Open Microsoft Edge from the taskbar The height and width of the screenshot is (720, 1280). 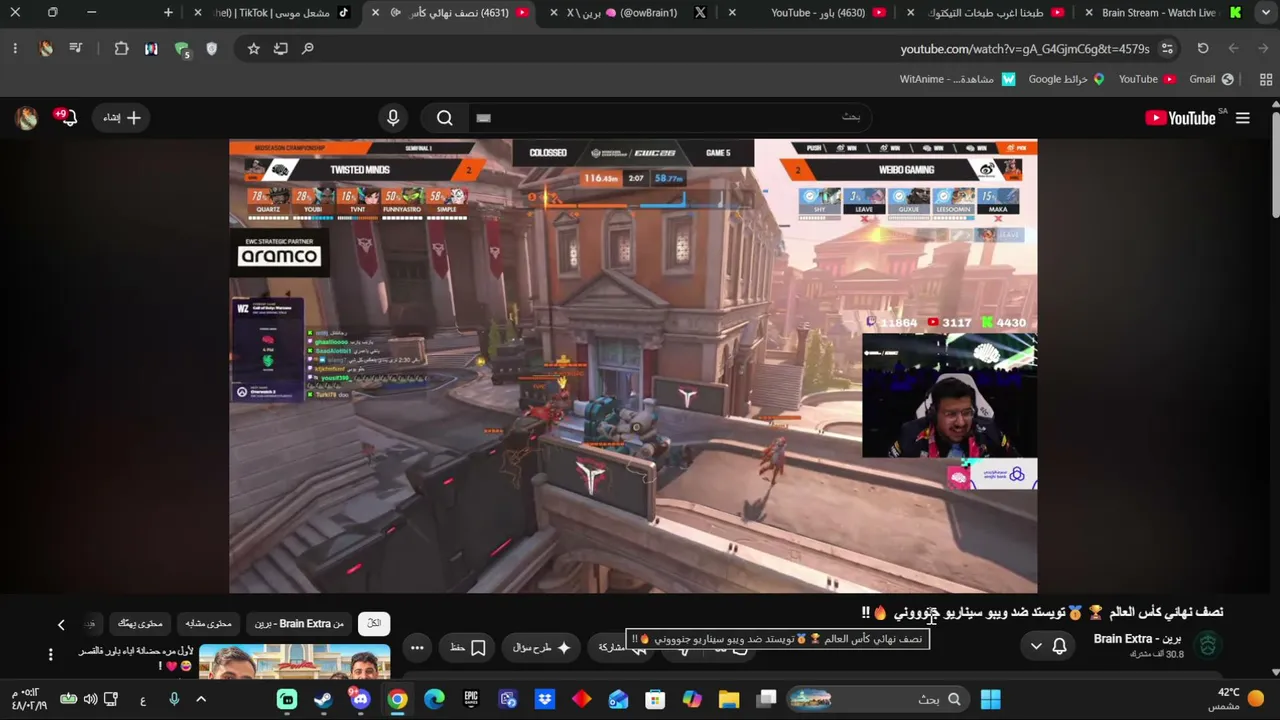pyautogui.click(x=434, y=699)
